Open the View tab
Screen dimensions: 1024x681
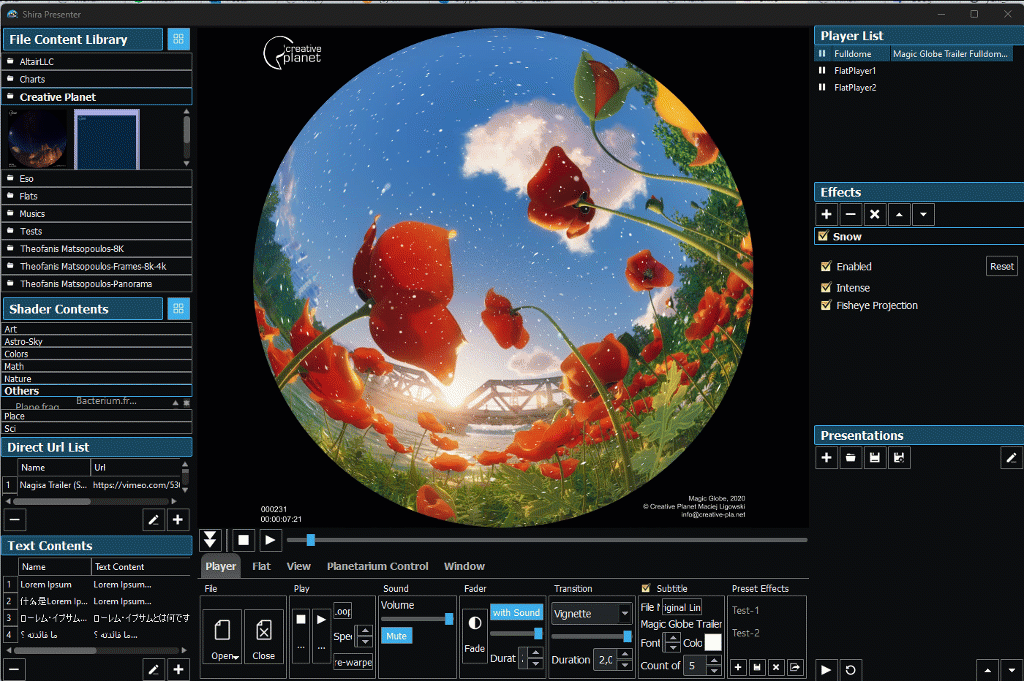point(298,566)
